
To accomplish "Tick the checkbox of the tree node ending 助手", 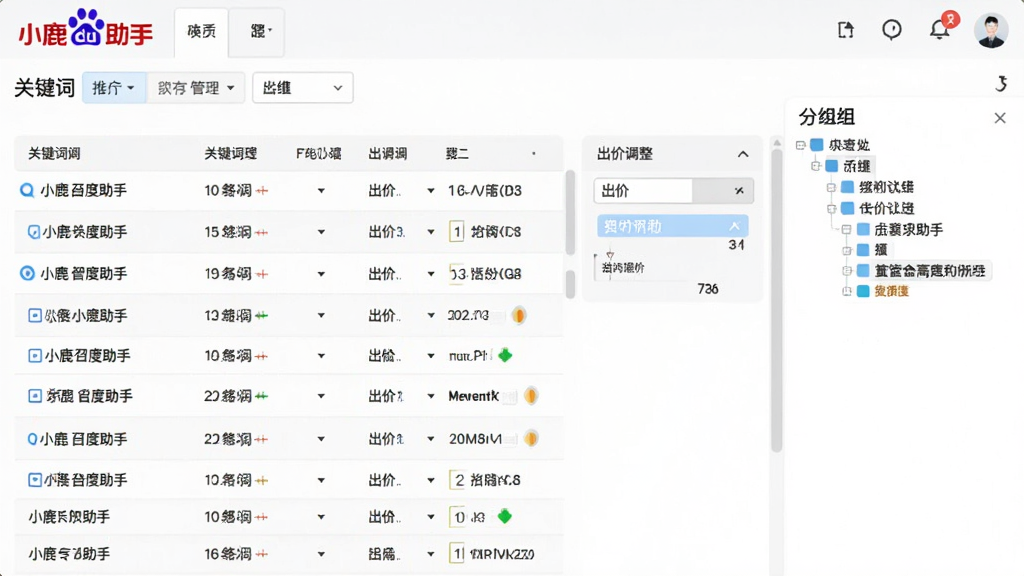I will (x=863, y=229).
